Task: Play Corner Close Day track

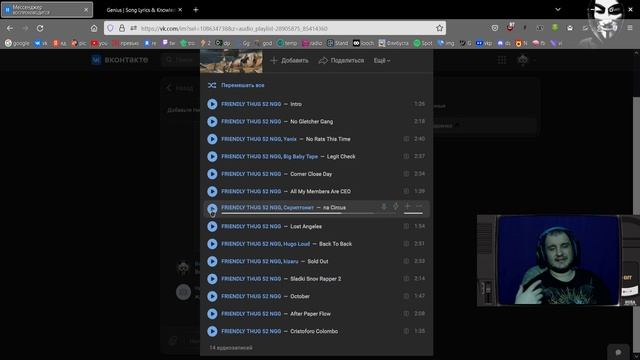Action: [x=212, y=174]
